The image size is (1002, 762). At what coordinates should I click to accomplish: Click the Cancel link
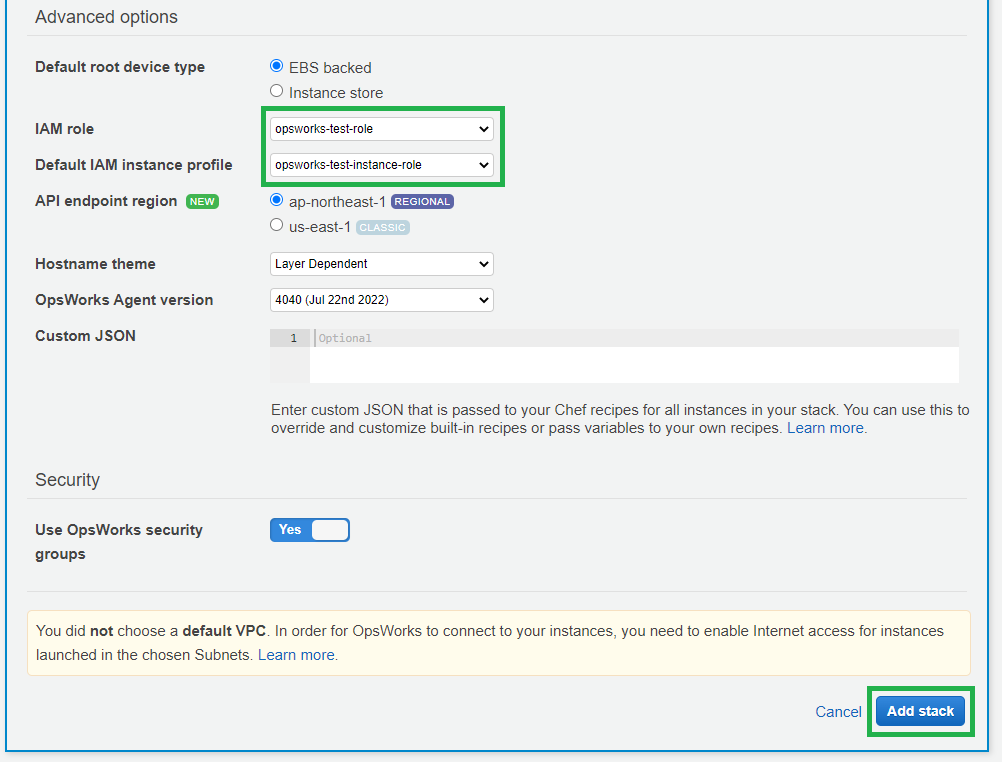(838, 712)
